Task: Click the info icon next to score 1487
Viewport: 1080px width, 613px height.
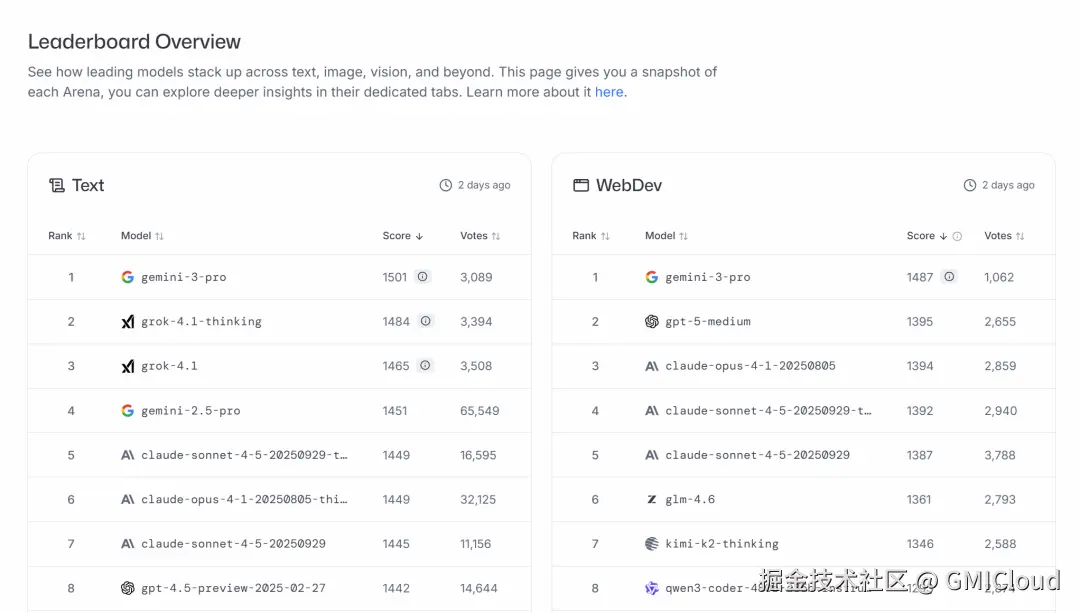Action: [x=949, y=277]
